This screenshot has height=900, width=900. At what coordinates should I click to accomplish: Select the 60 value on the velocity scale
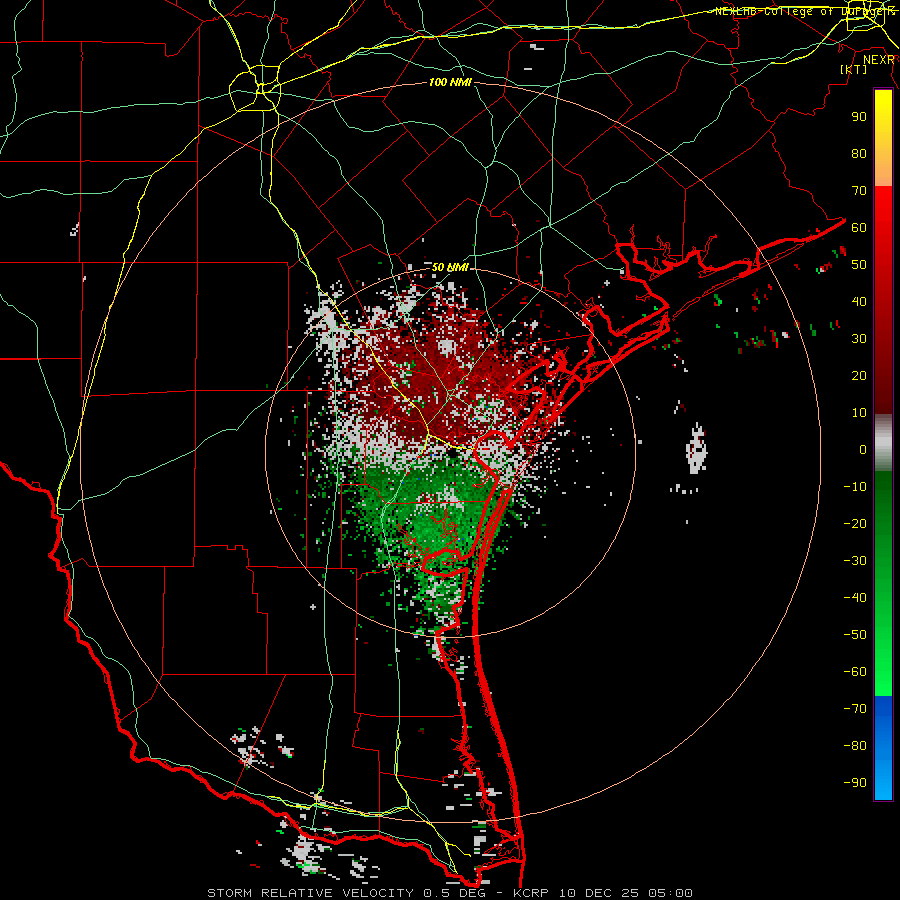(859, 227)
